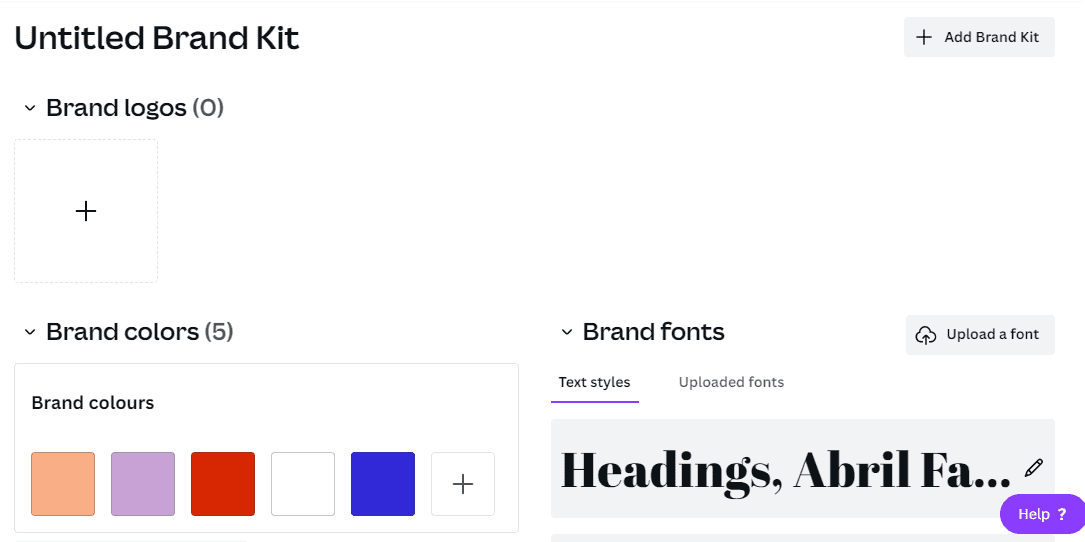Select the Text styles tab
Image resolution: width=1085 pixels, height=542 pixels.
(594, 382)
